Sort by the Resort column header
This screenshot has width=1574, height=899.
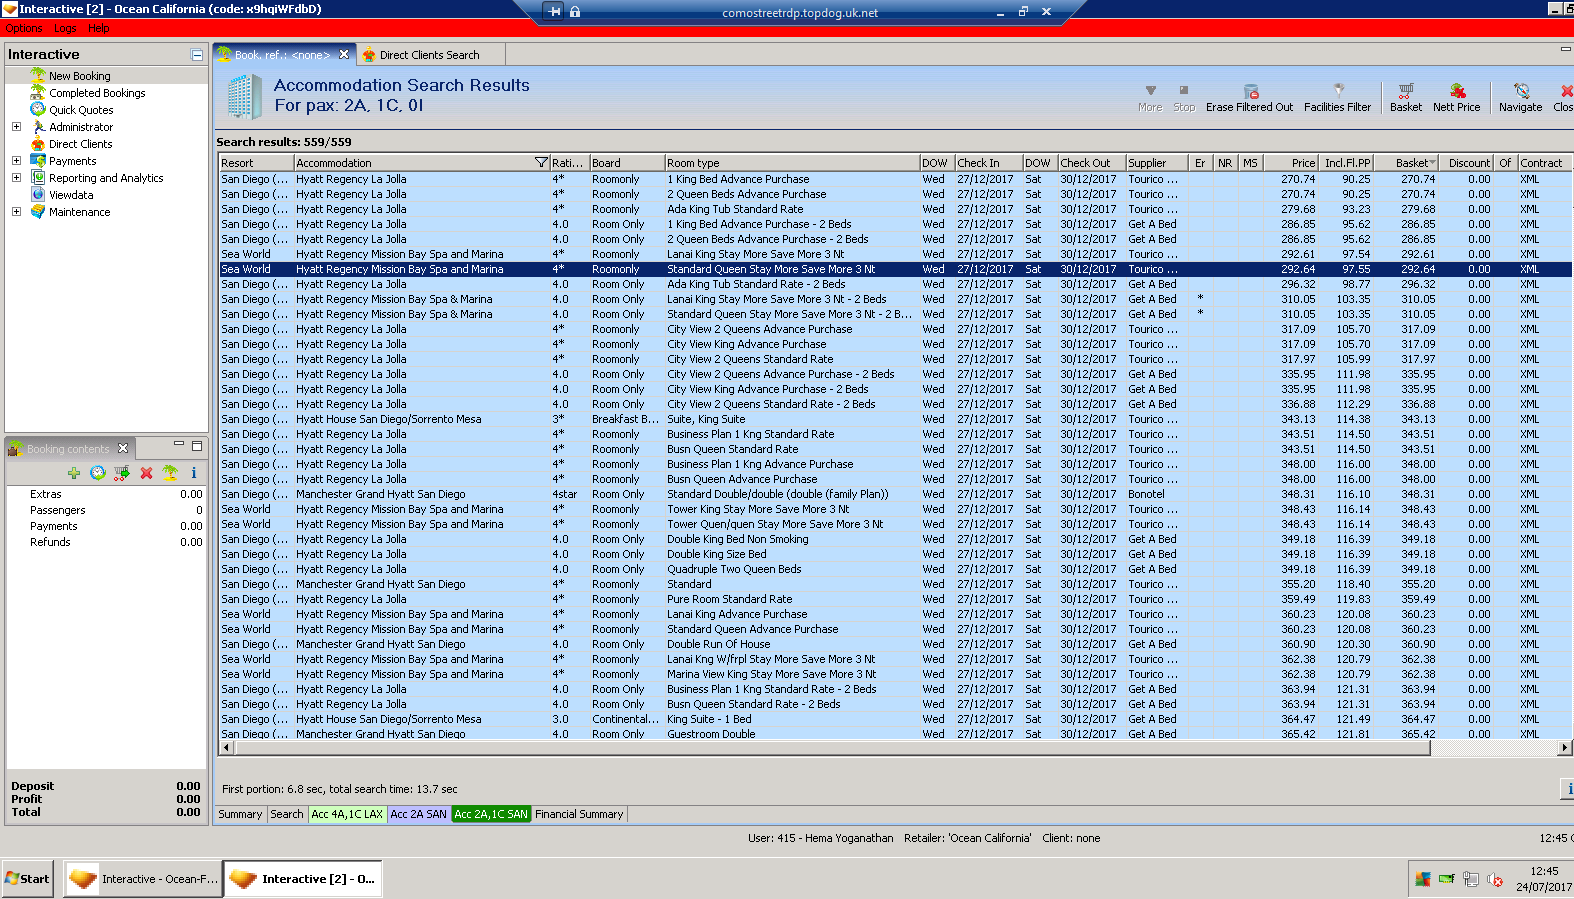click(256, 162)
